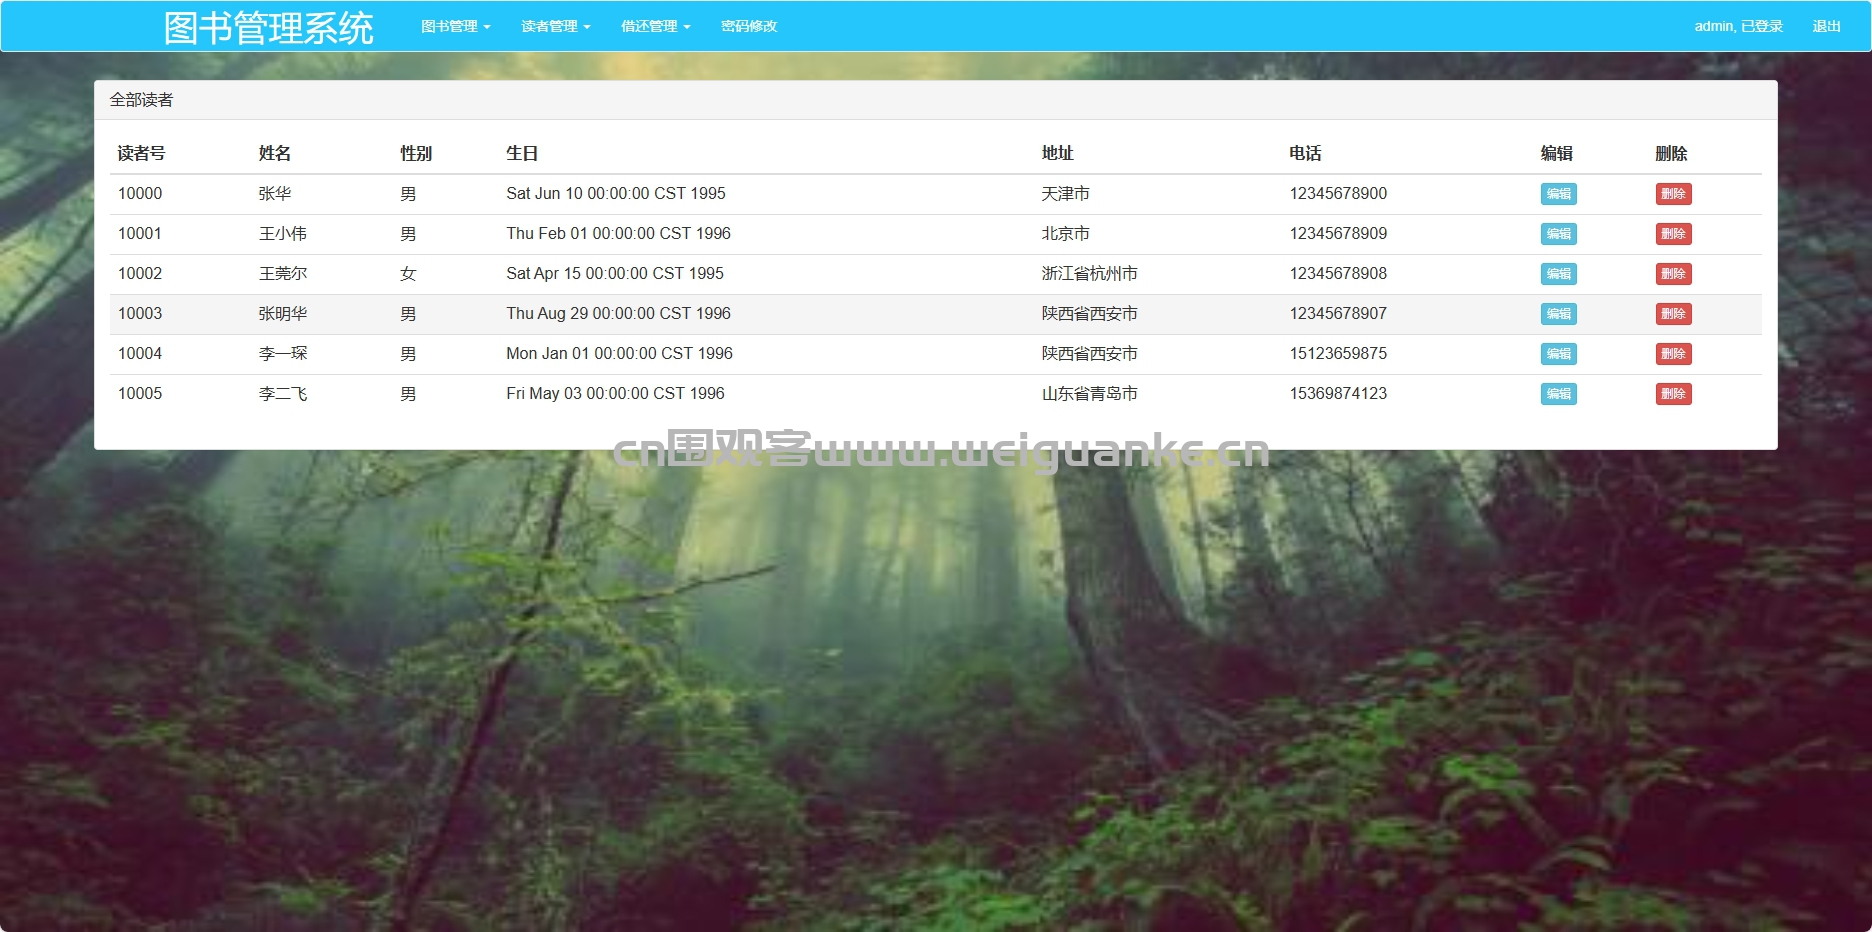
Task: Click the 性别 column header
Action: [416, 153]
